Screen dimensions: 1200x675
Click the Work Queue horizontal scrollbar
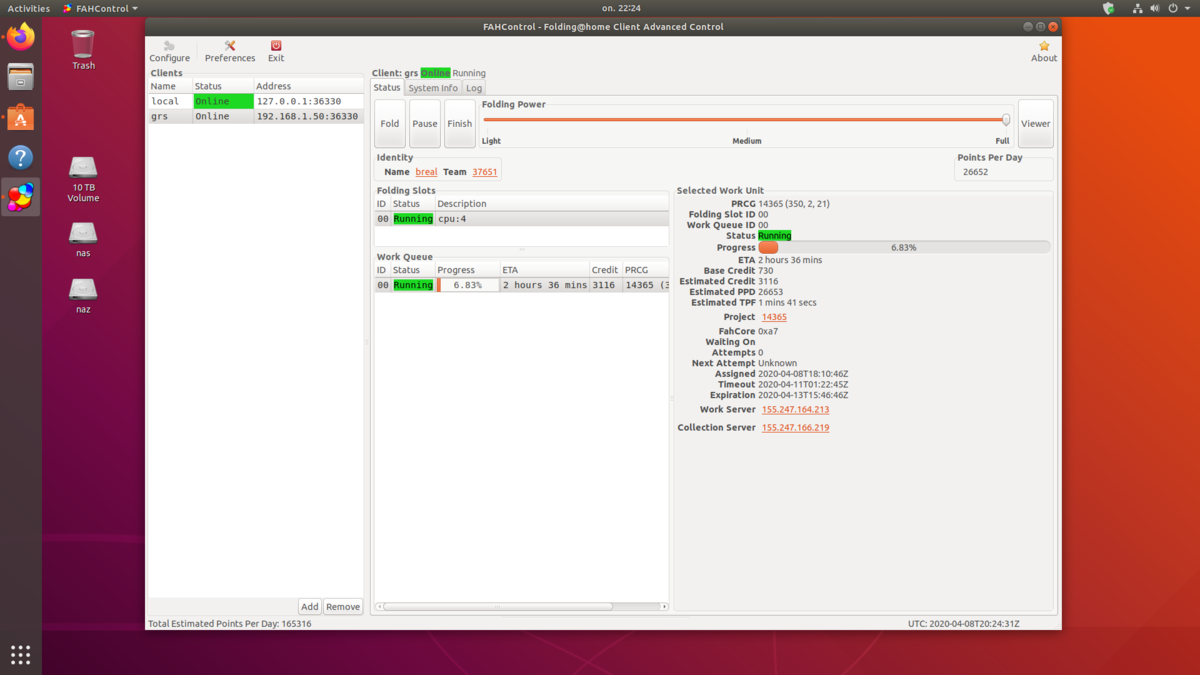(x=498, y=606)
